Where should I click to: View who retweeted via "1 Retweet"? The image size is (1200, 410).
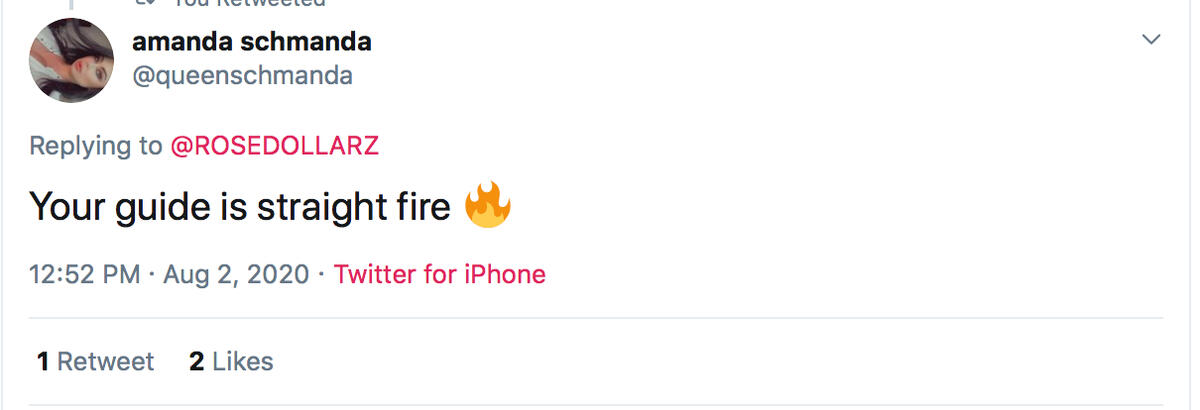(x=95, y=361)
